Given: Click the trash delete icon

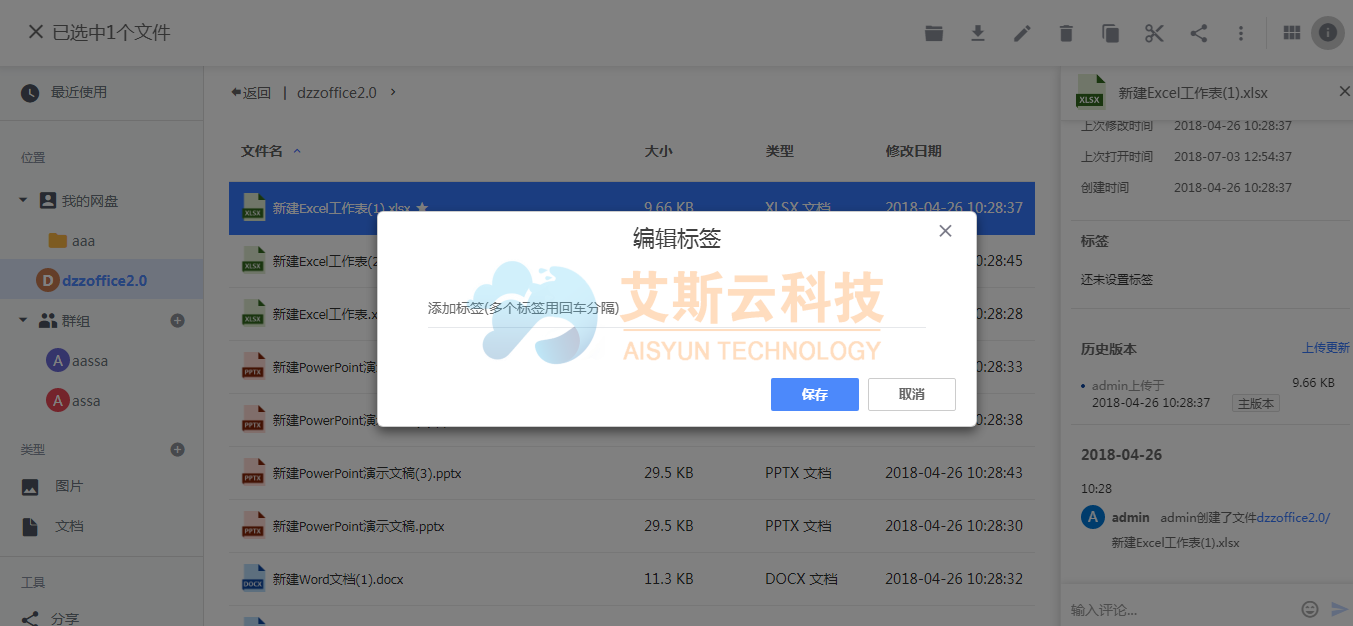Looking at the screenshot, I should [1066, 33].
